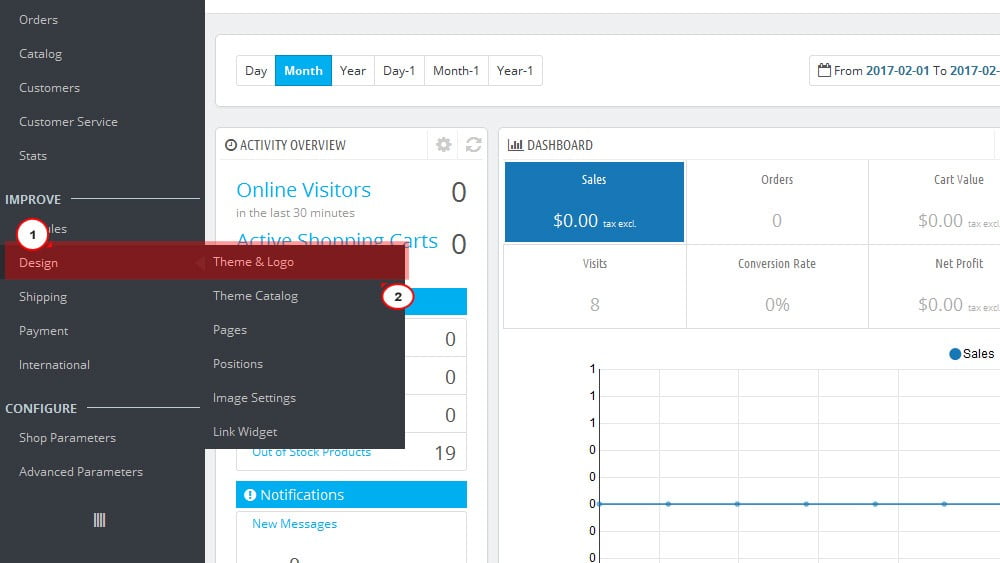
Task: Open the date range picker
Action: (906, 71)
